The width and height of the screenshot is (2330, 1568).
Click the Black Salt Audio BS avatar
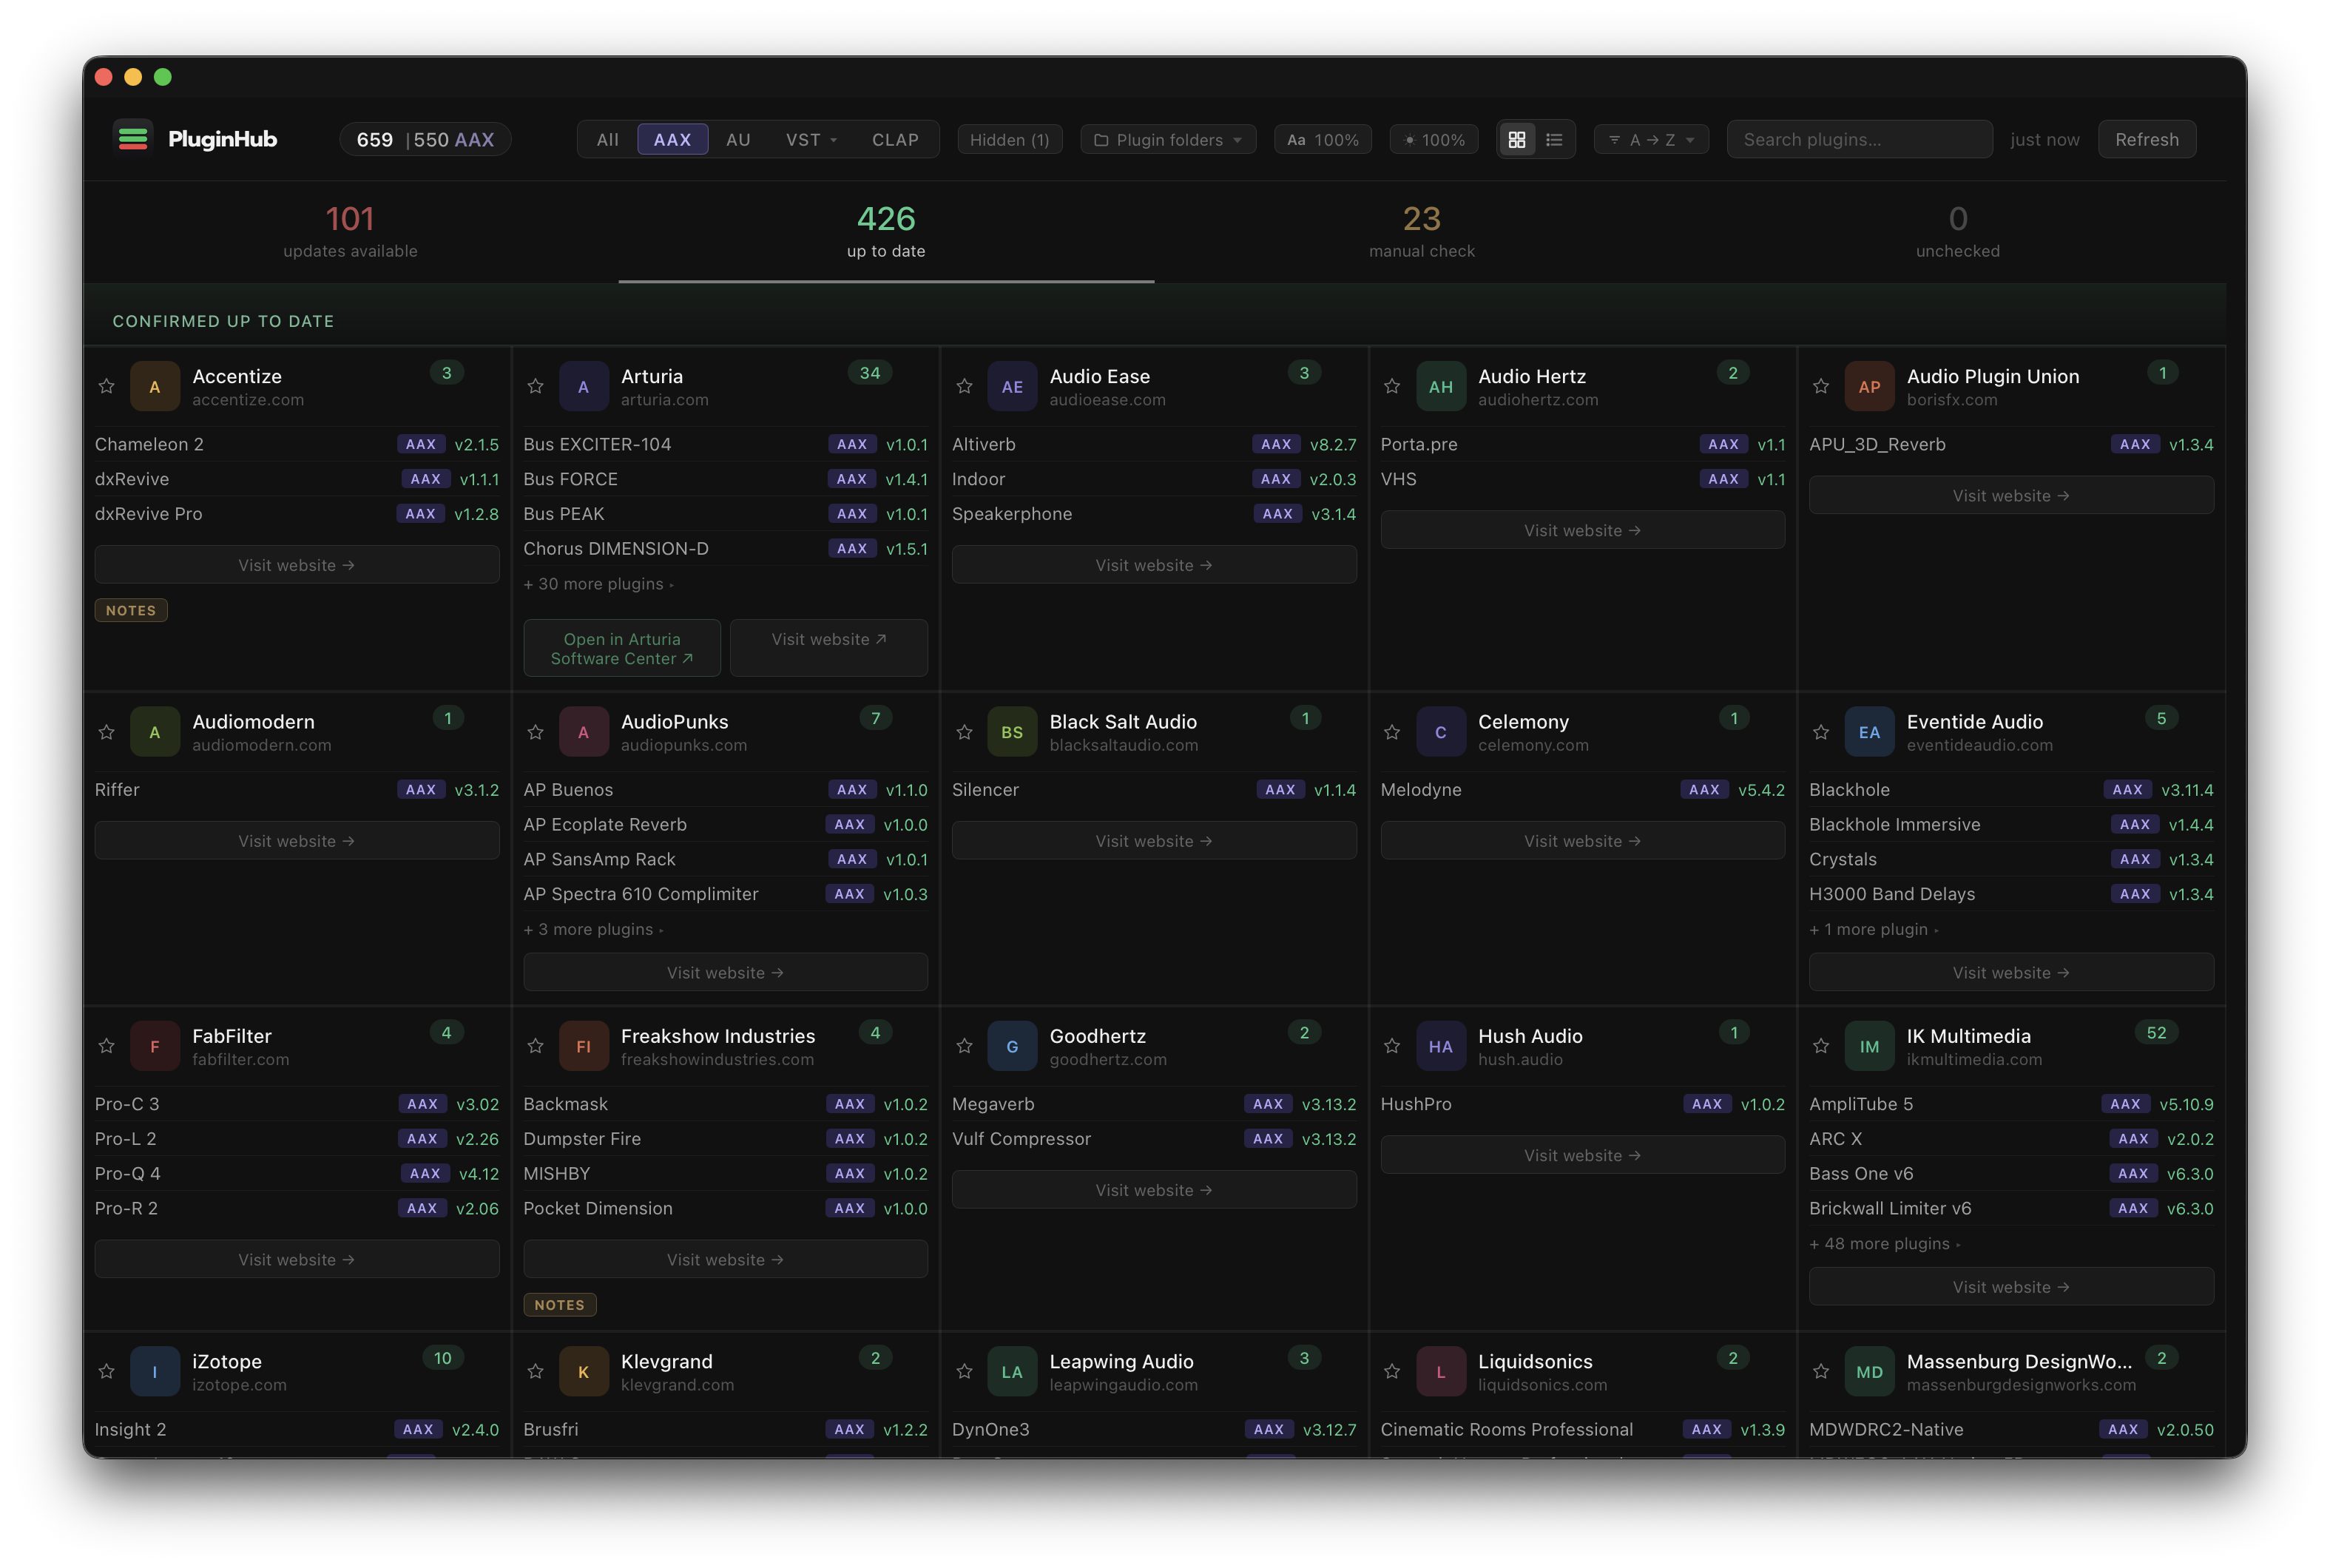1012,732
